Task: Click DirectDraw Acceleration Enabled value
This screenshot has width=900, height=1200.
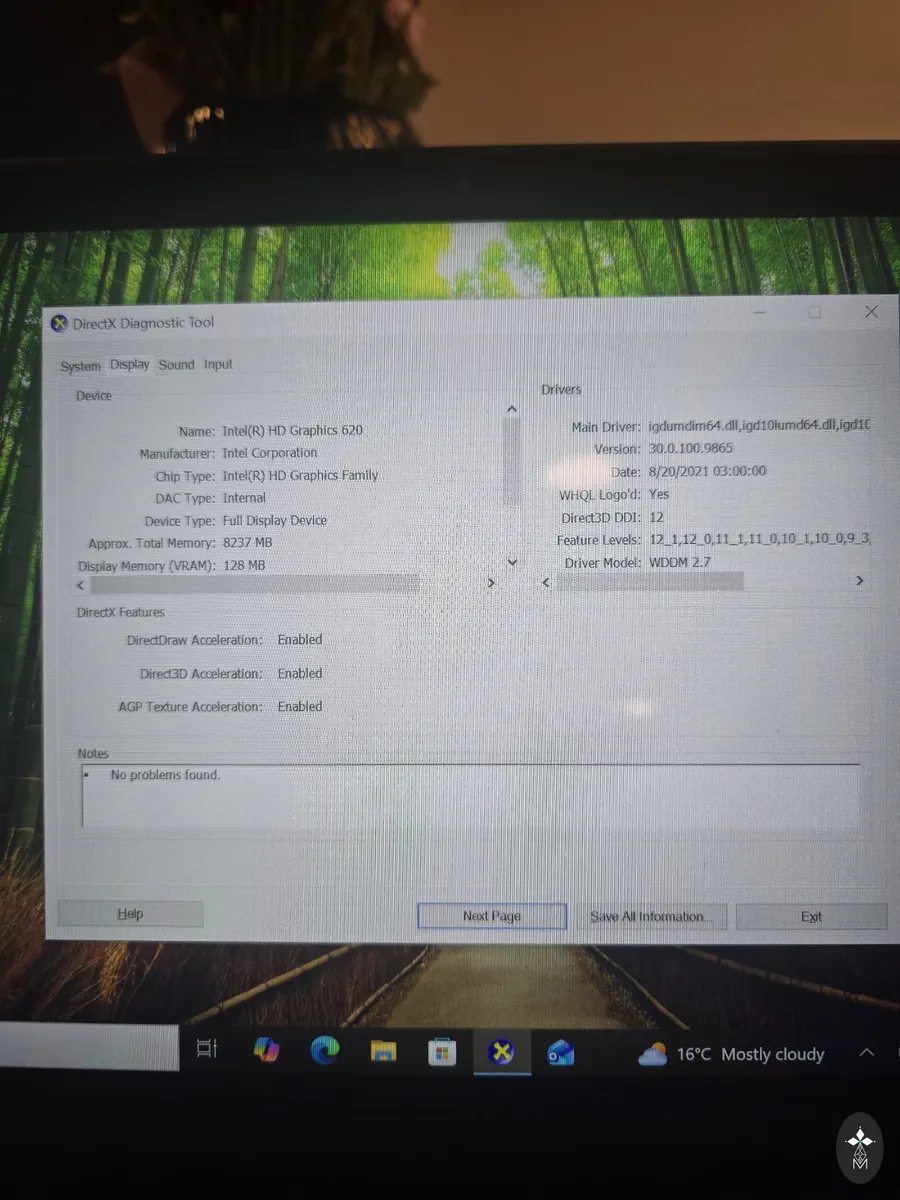Action: pos(300,639)
